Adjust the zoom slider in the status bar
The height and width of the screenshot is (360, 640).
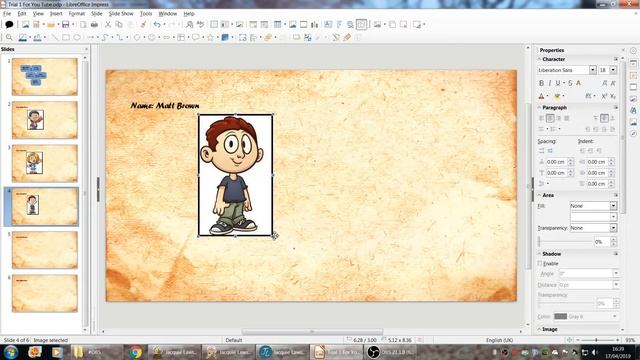596,340
